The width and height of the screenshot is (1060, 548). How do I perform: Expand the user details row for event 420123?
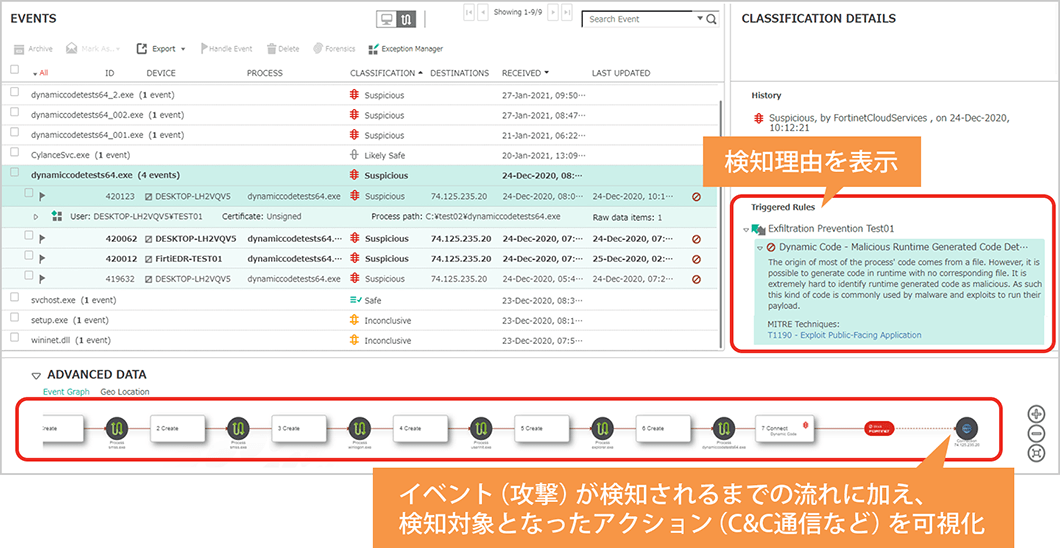tap(37, 216)
